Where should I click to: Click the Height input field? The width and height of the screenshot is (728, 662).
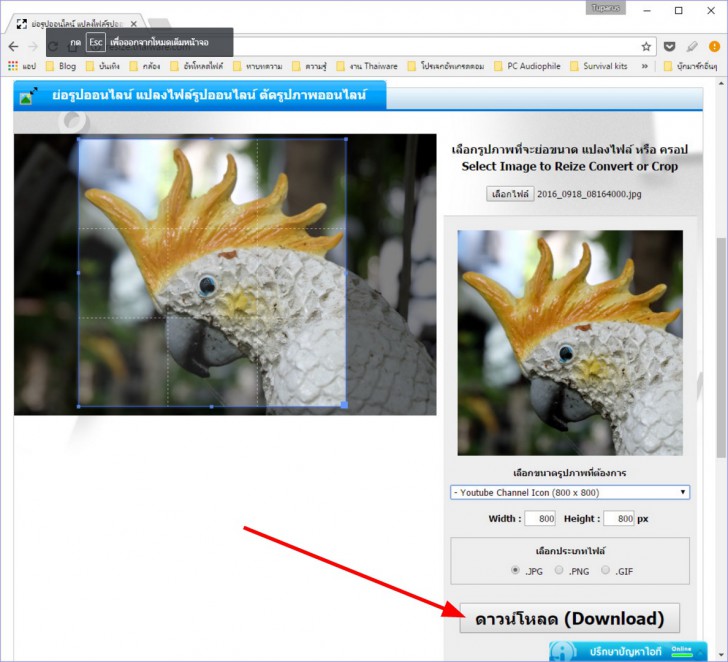point(619,519)
